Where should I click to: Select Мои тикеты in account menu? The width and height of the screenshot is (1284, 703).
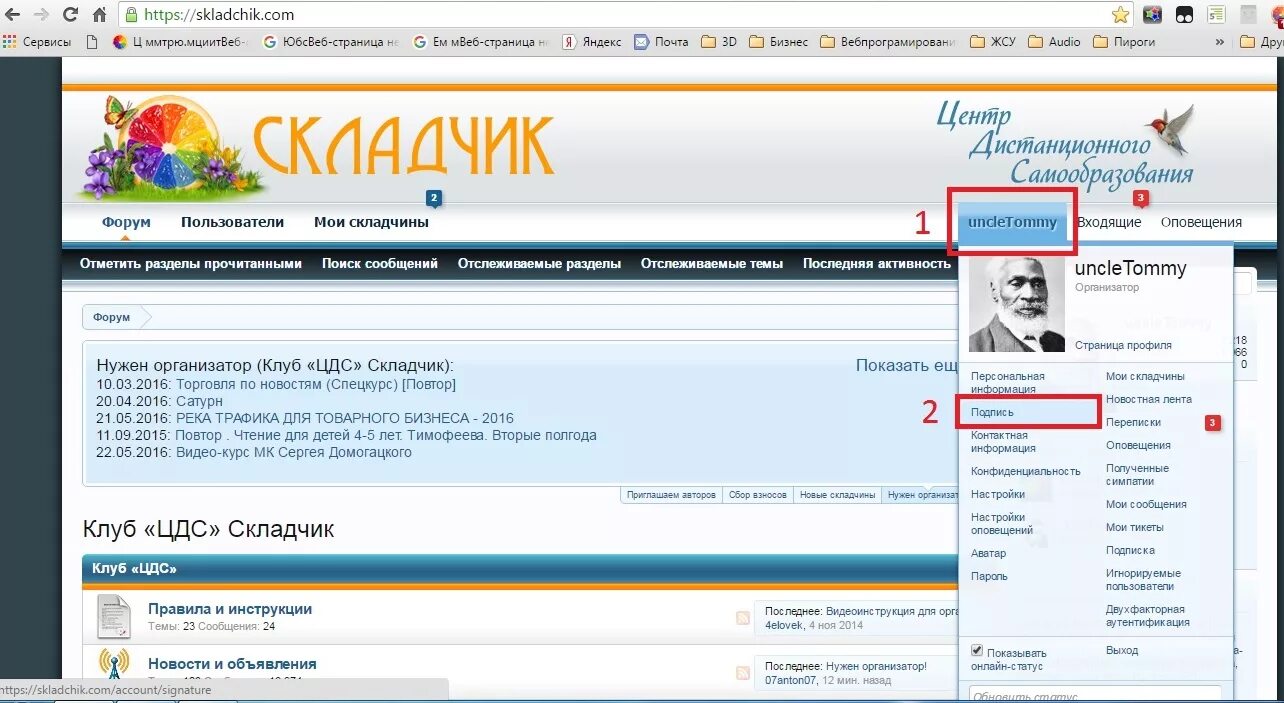[x=1134, y=527]
